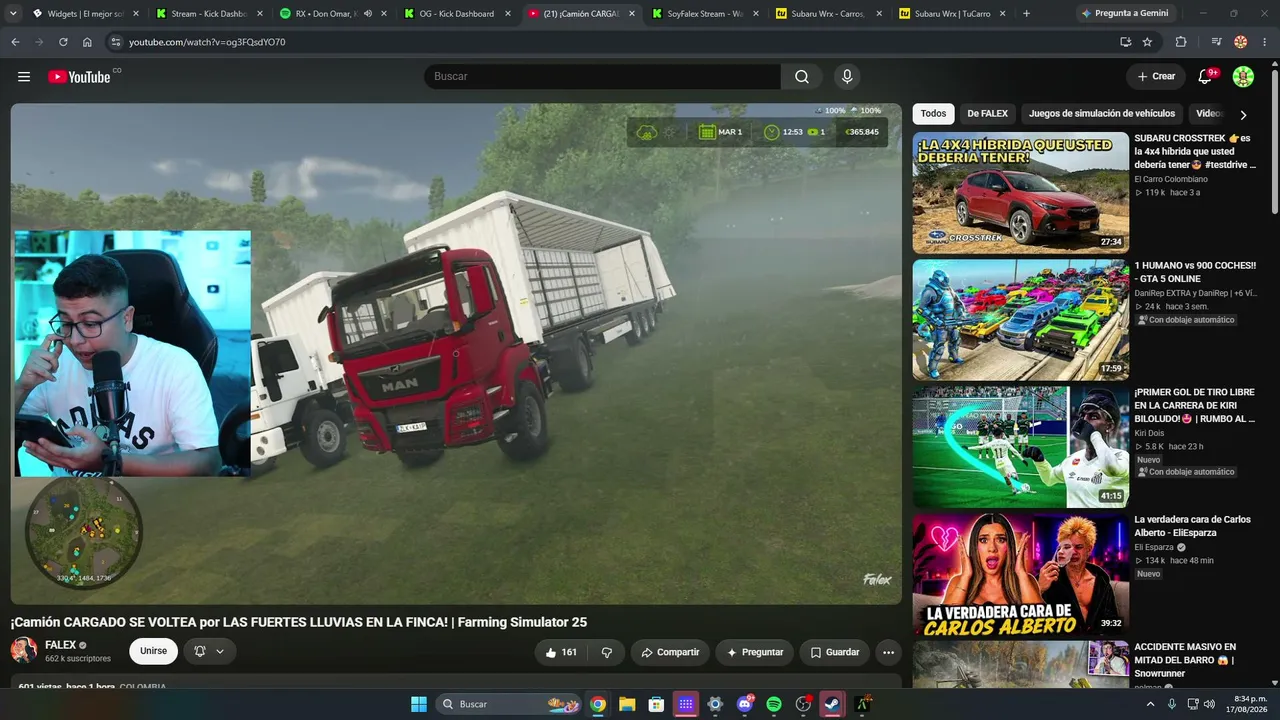Open the Kiri Dois channel name
Screen dimensions: 1280x720
(1150, 433)
